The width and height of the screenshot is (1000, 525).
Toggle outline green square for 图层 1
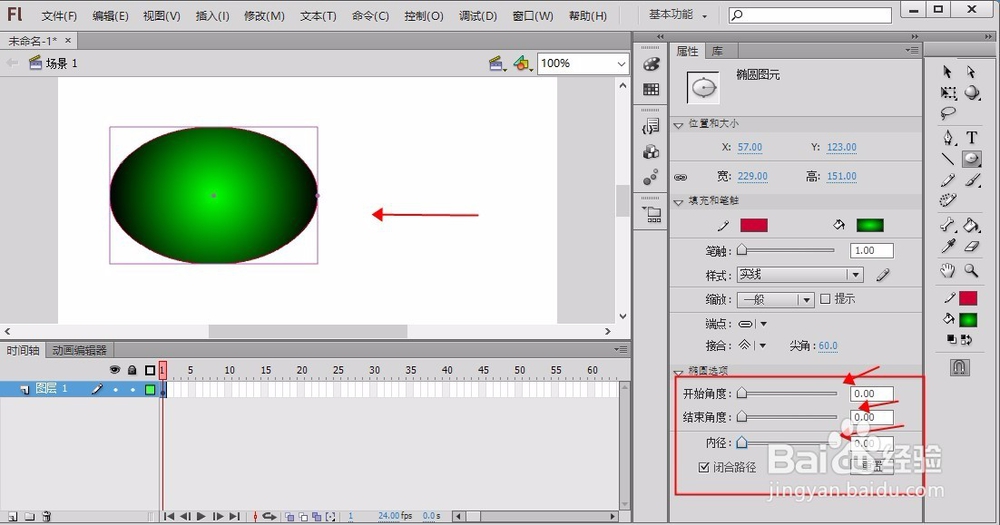(150, 389)
